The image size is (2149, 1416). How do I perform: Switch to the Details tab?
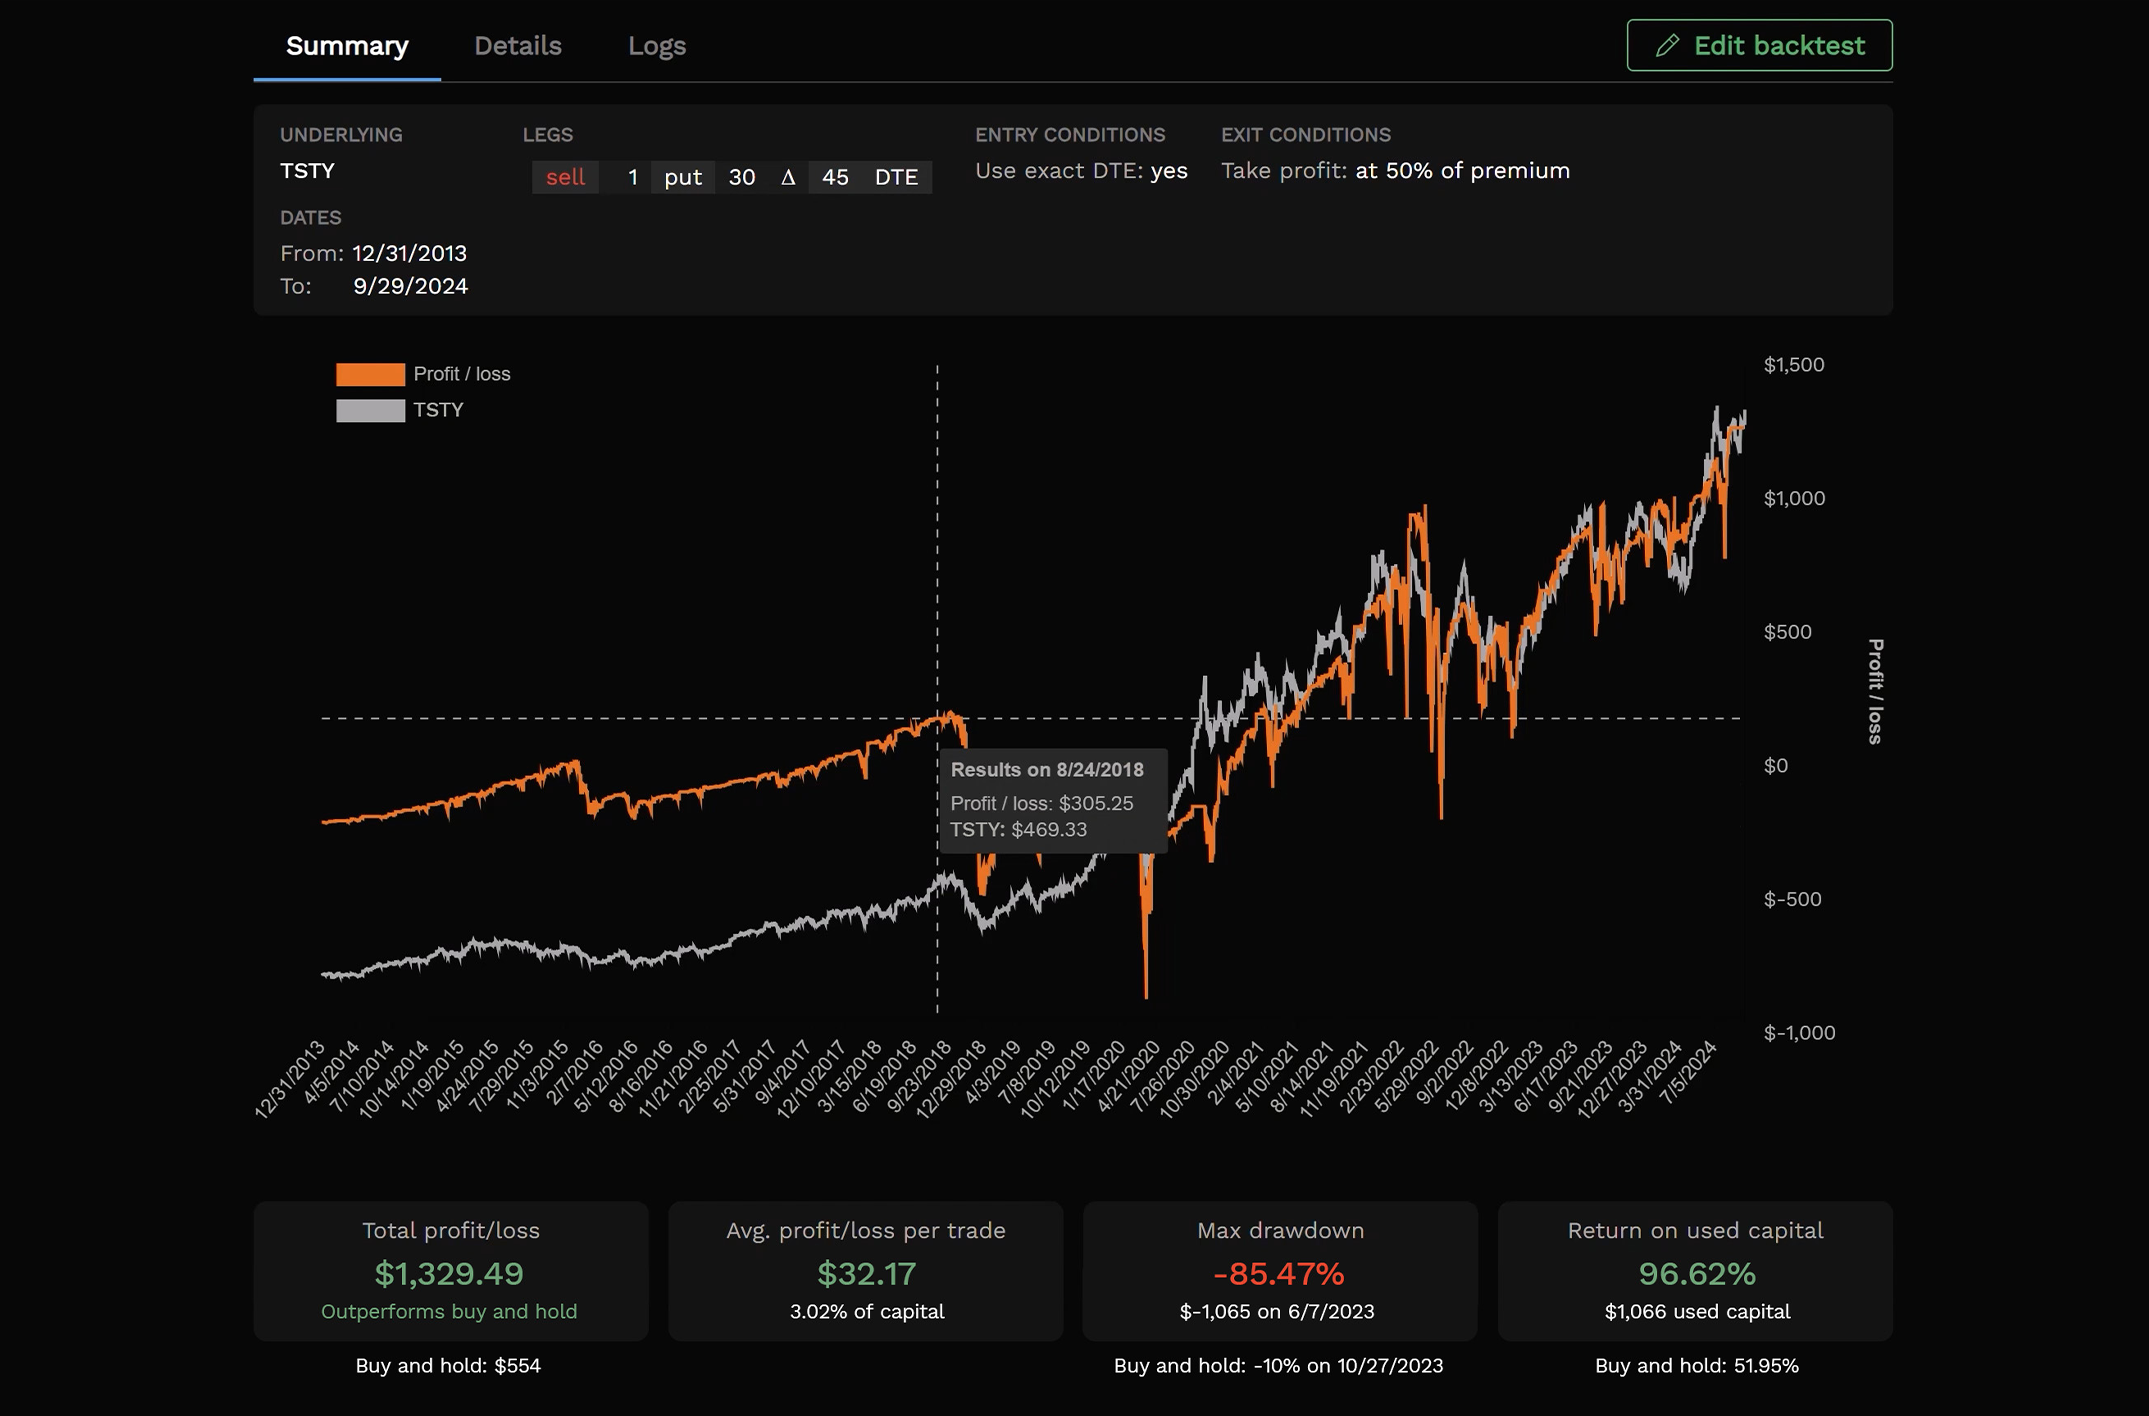click(517, 46)
